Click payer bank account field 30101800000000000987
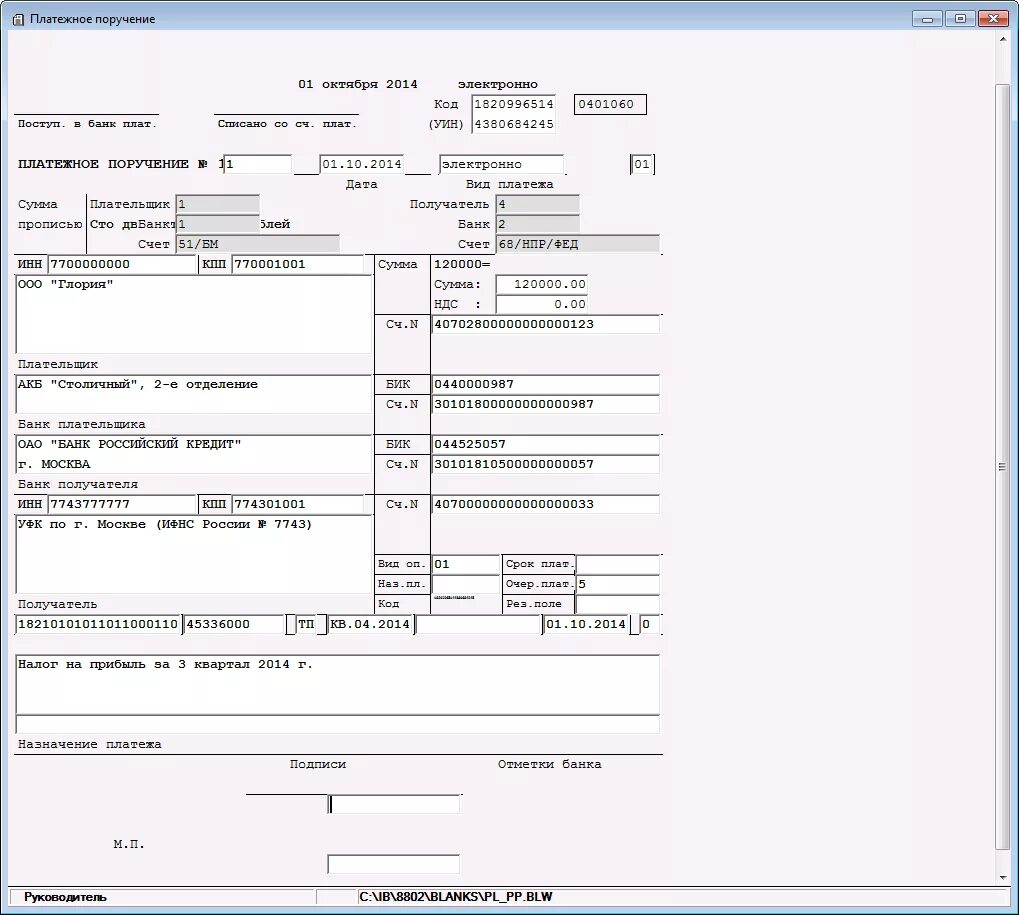Image resolution: width=1019 pixels, height=915 pixels. click(x=545, y=404)
